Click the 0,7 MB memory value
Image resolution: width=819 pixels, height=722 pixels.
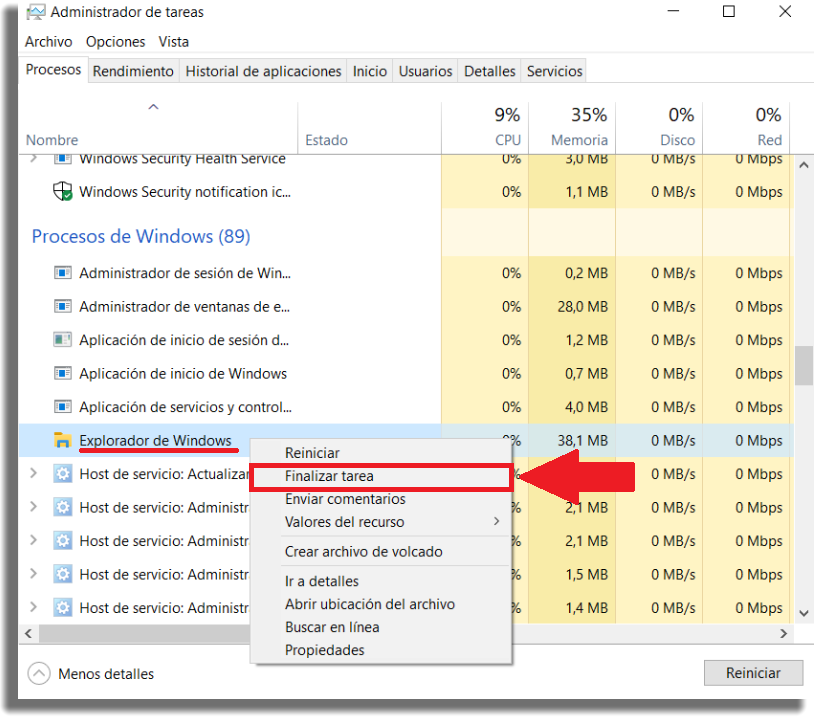[587, 373]
